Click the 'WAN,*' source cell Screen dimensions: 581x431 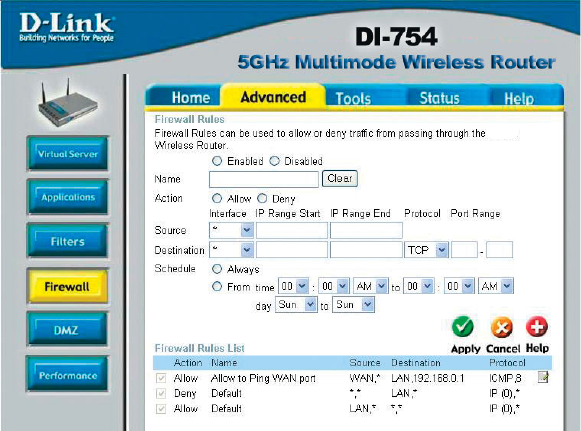click(365, 378)
